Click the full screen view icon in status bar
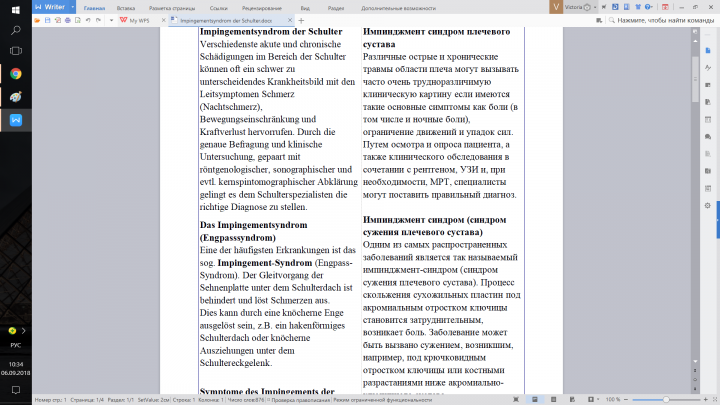Viewport: 720px width, 405px height. [516, 399]
